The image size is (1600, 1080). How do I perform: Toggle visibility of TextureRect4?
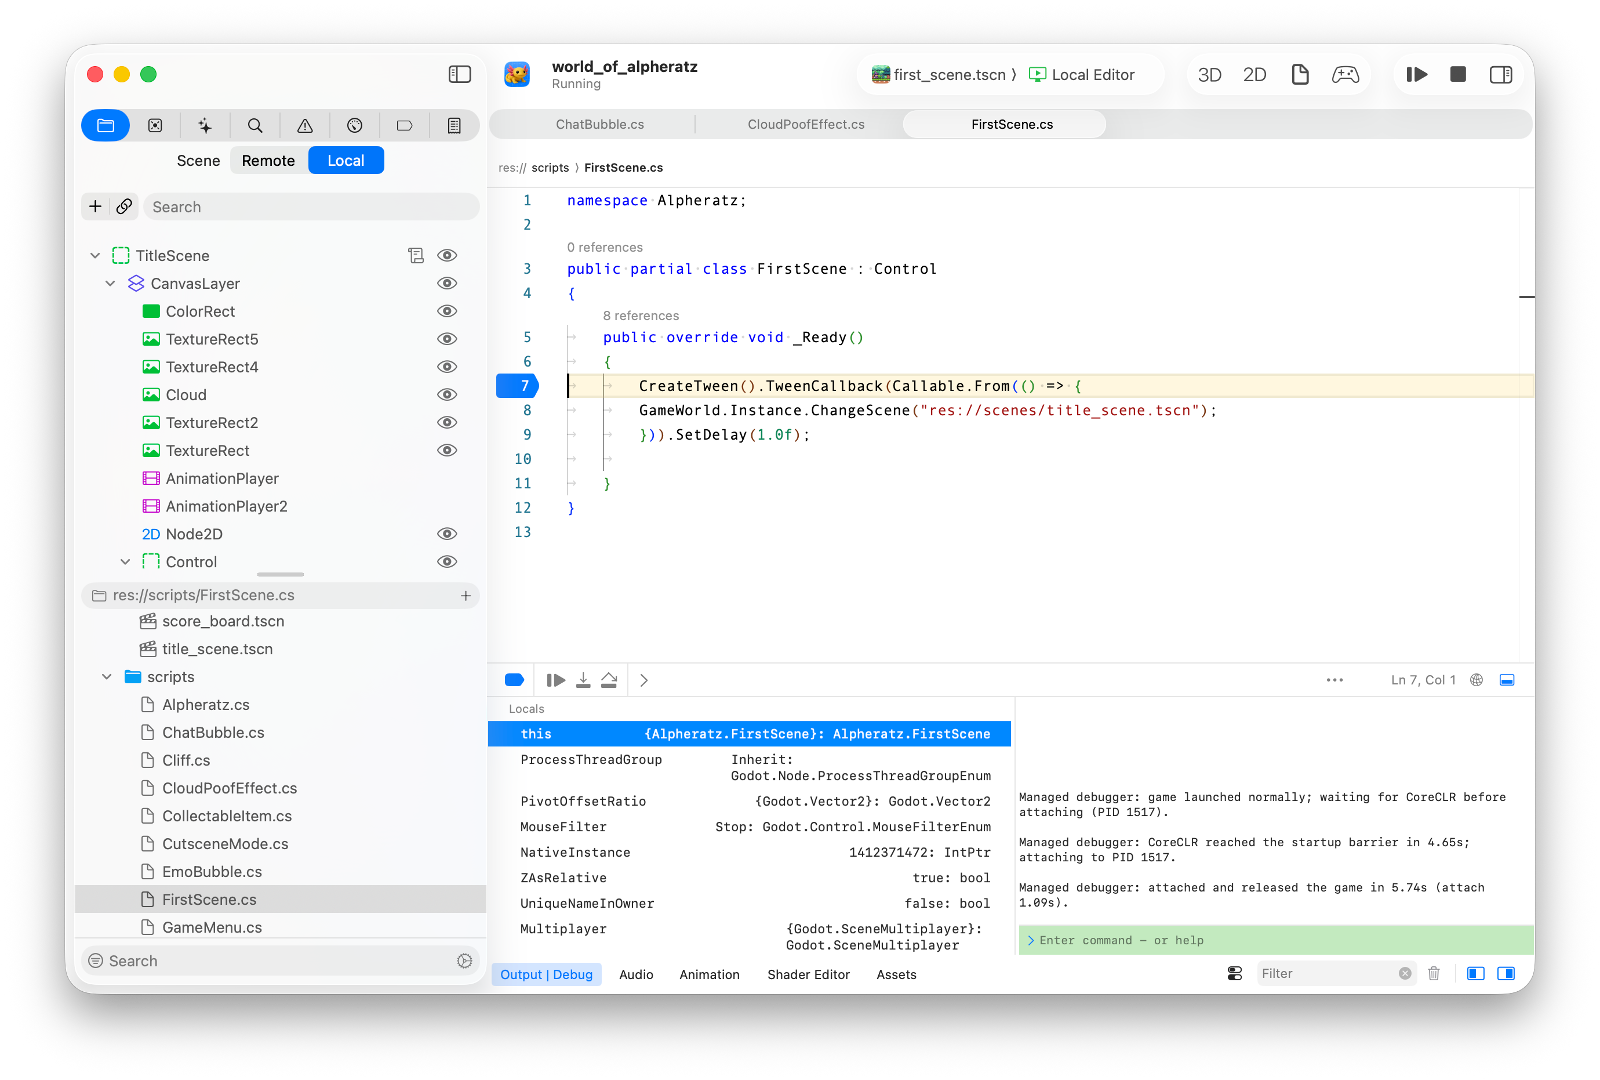click(447, 367)
